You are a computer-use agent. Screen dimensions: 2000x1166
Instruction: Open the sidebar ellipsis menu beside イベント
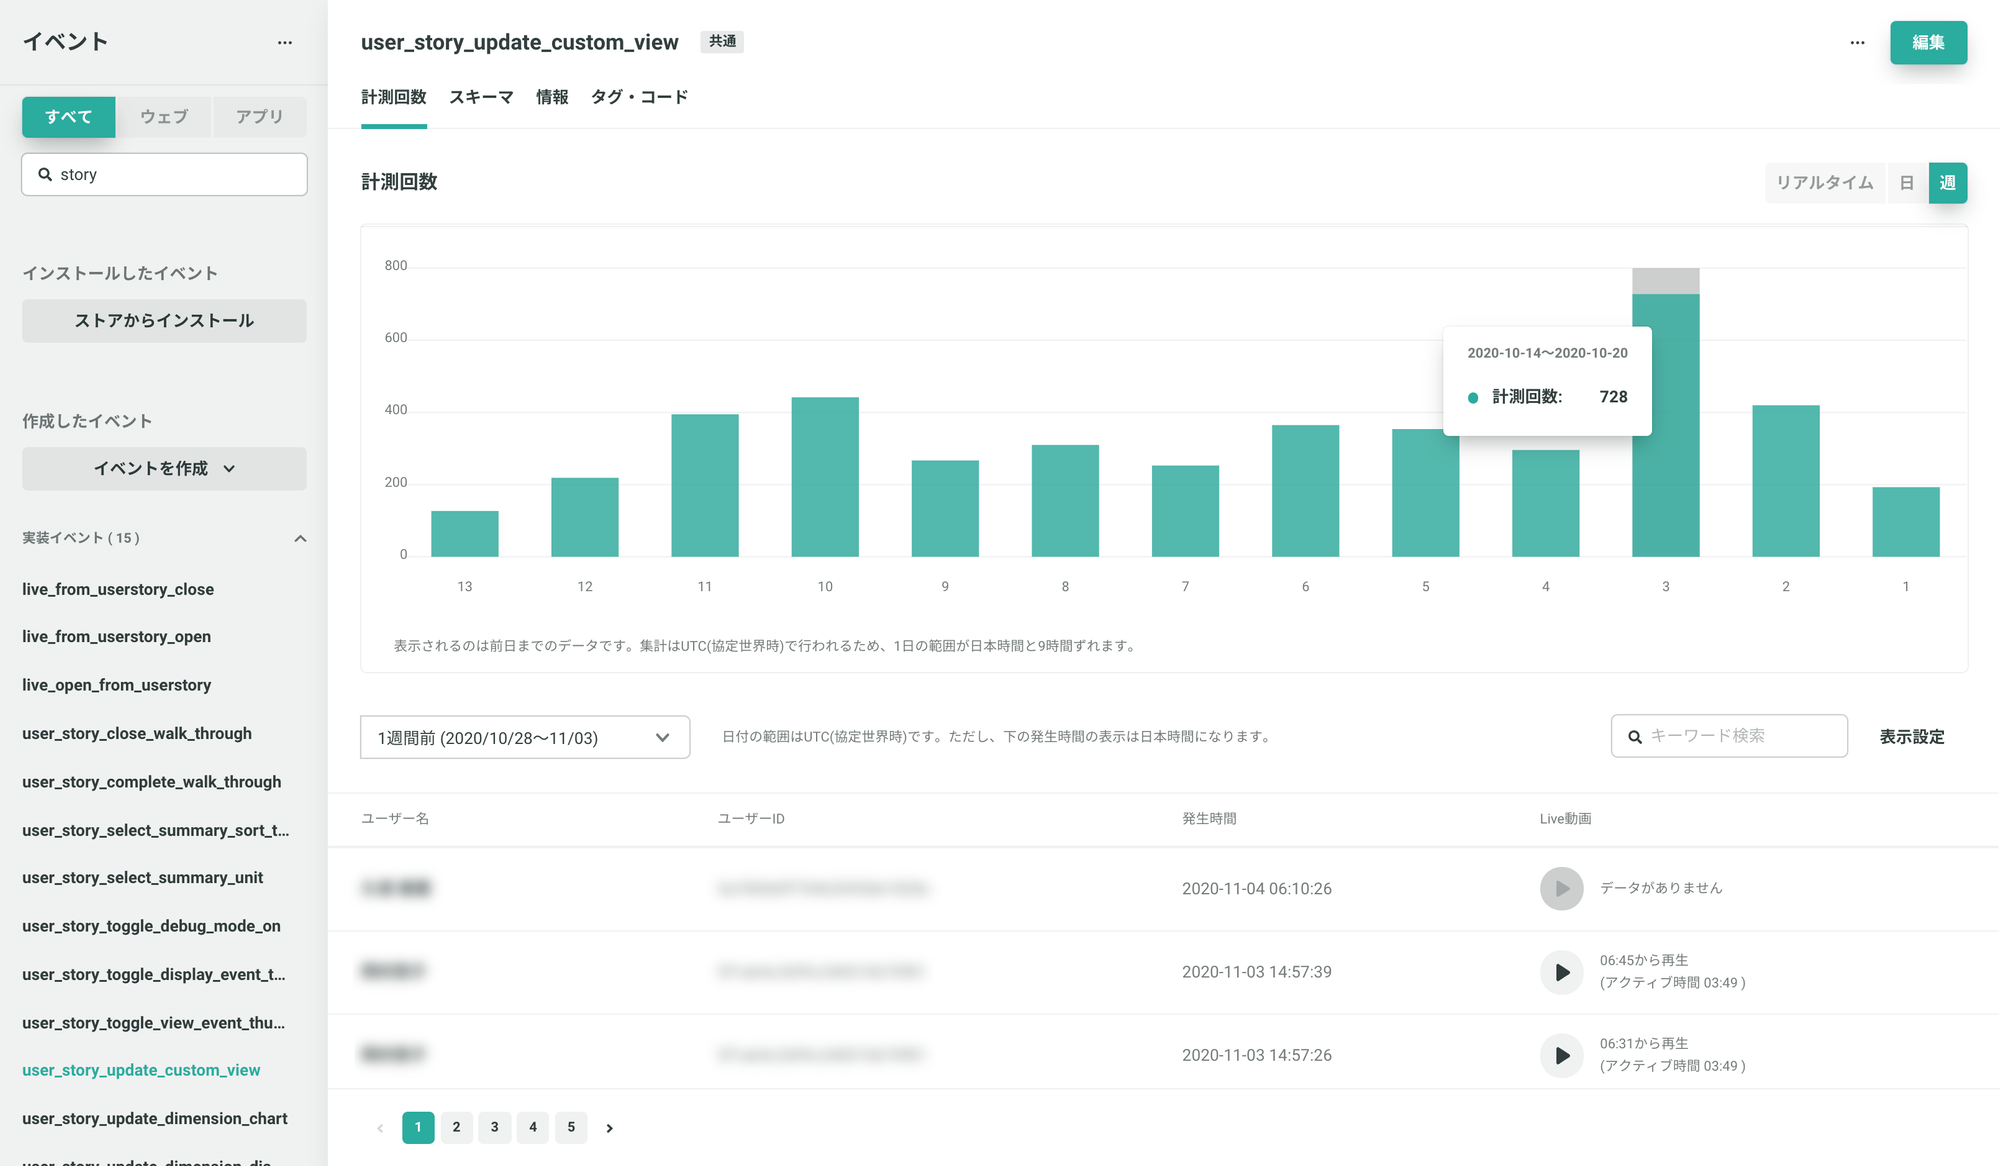[285, 42]
